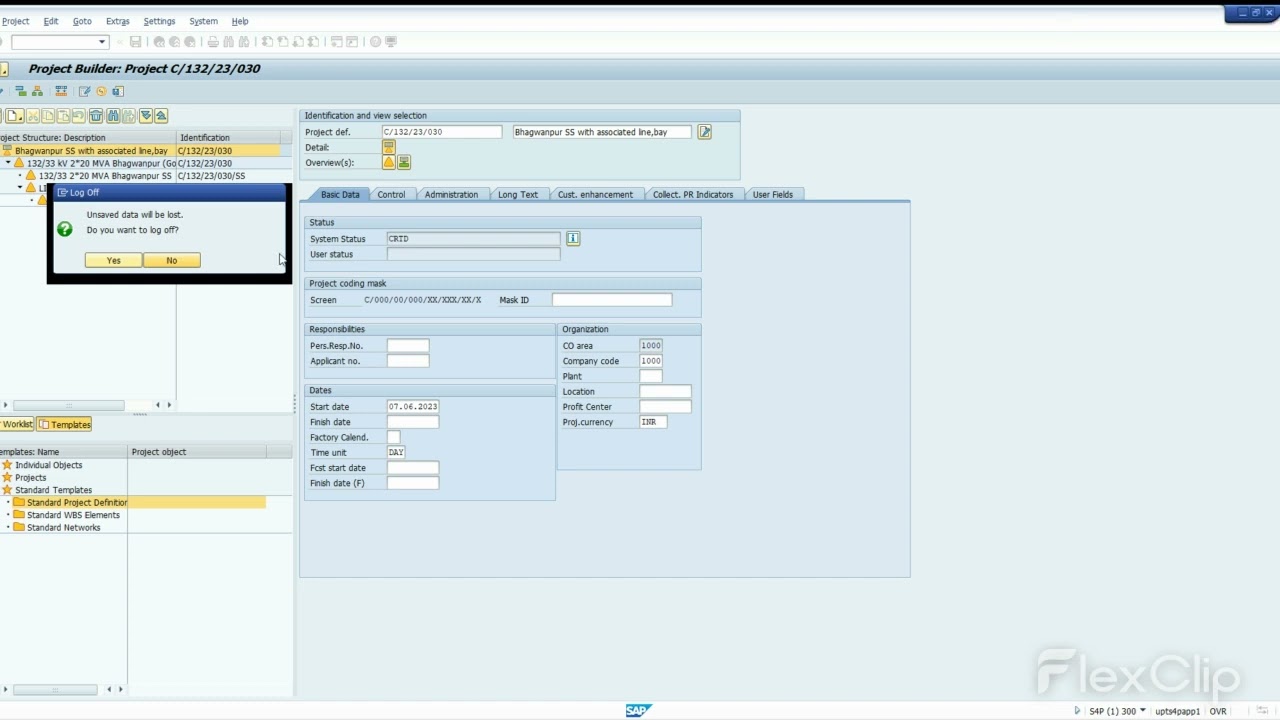
Task: Click the Create new object icon in structure toolbar
Action: point(15,116)
